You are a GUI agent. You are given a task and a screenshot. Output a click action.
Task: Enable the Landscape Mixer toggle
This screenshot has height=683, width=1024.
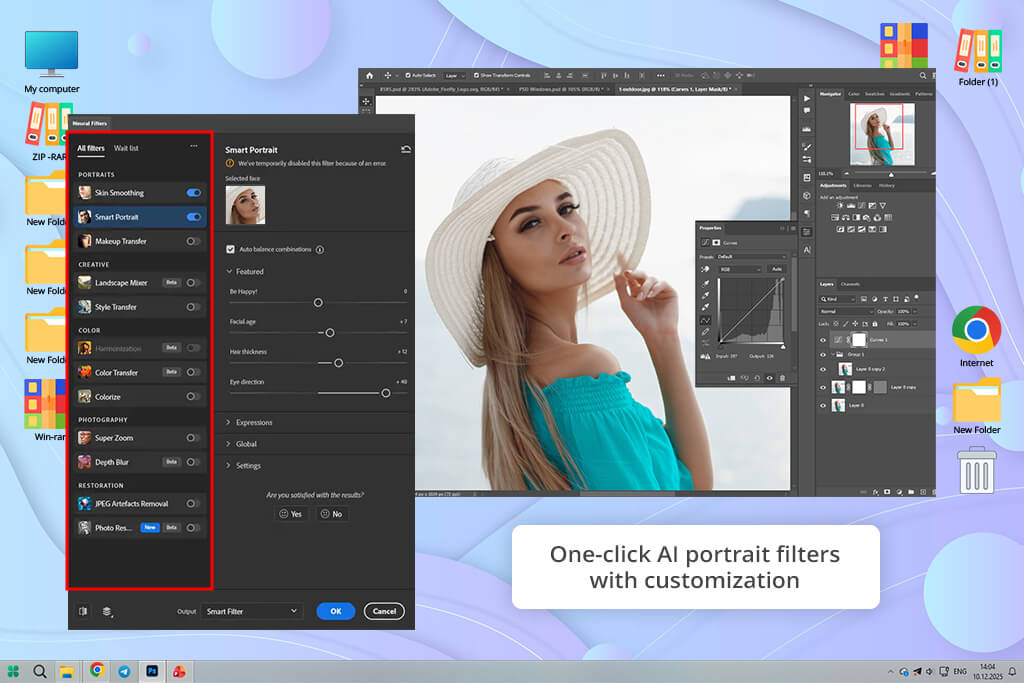pos(193,283)
